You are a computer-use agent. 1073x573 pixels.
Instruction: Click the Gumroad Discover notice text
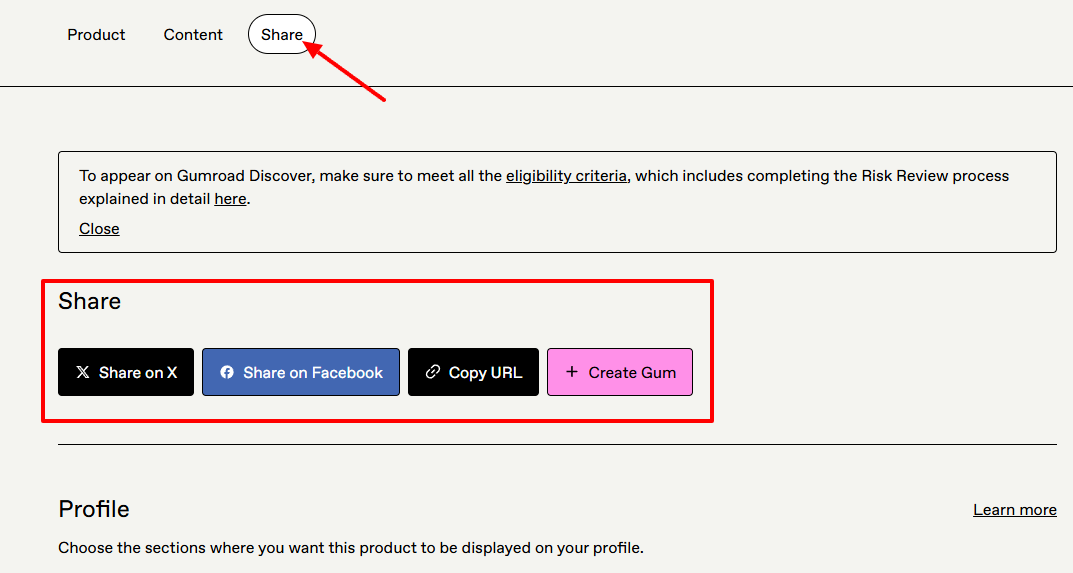pyautogui.click(x=544, y=187)
